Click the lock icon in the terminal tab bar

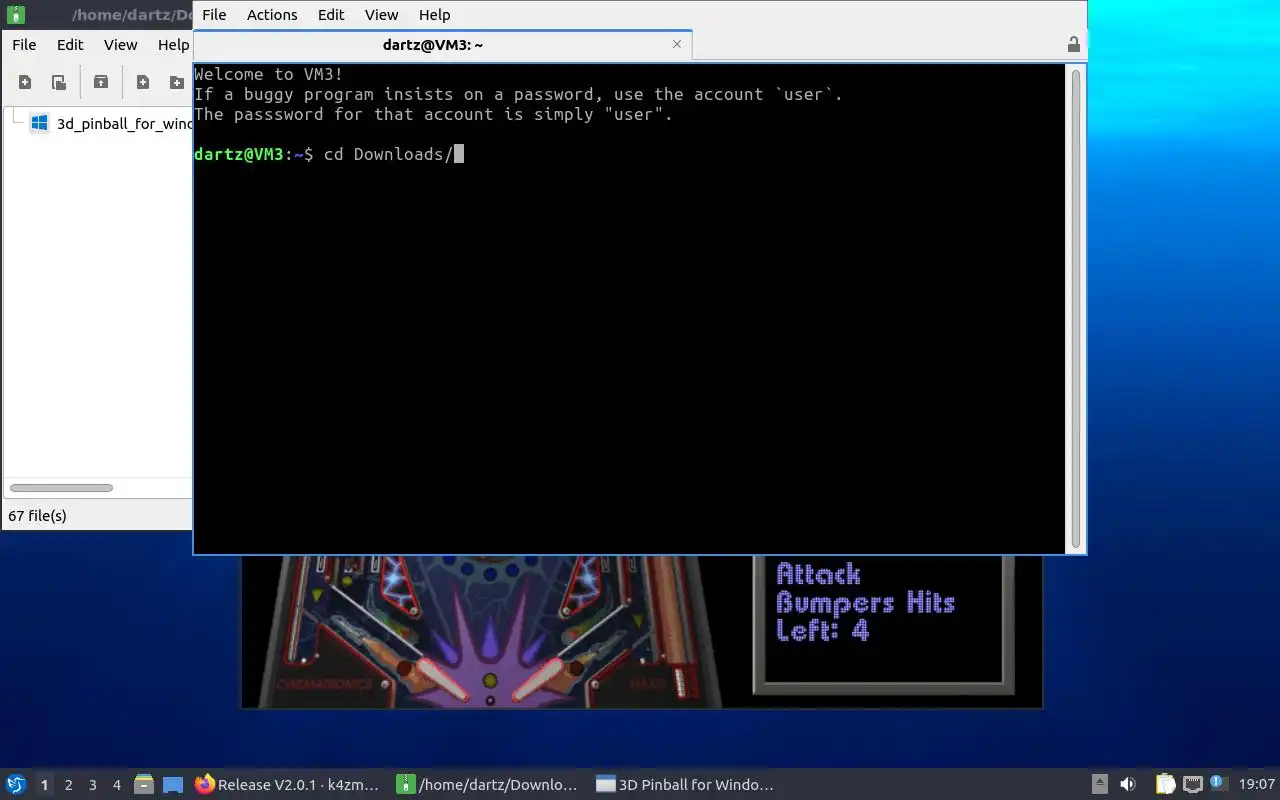[x=1073, y=44]
